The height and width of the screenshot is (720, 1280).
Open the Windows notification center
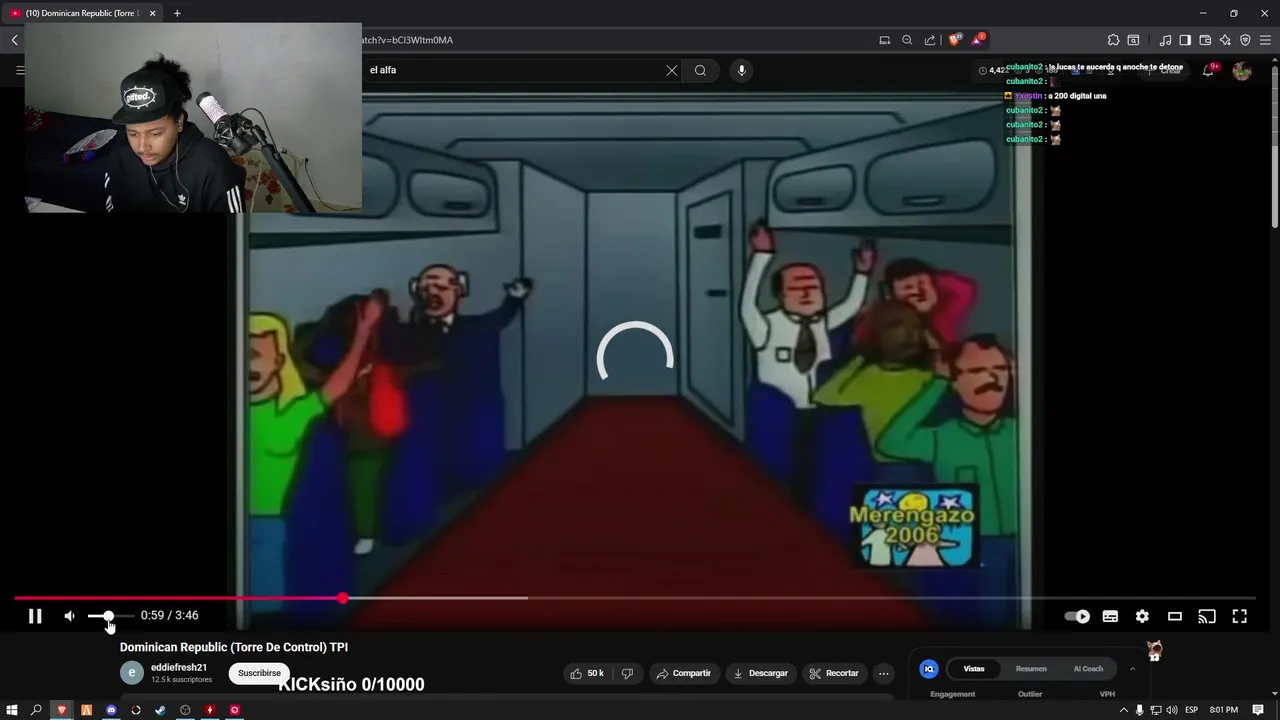click(x=1258, y=710)
